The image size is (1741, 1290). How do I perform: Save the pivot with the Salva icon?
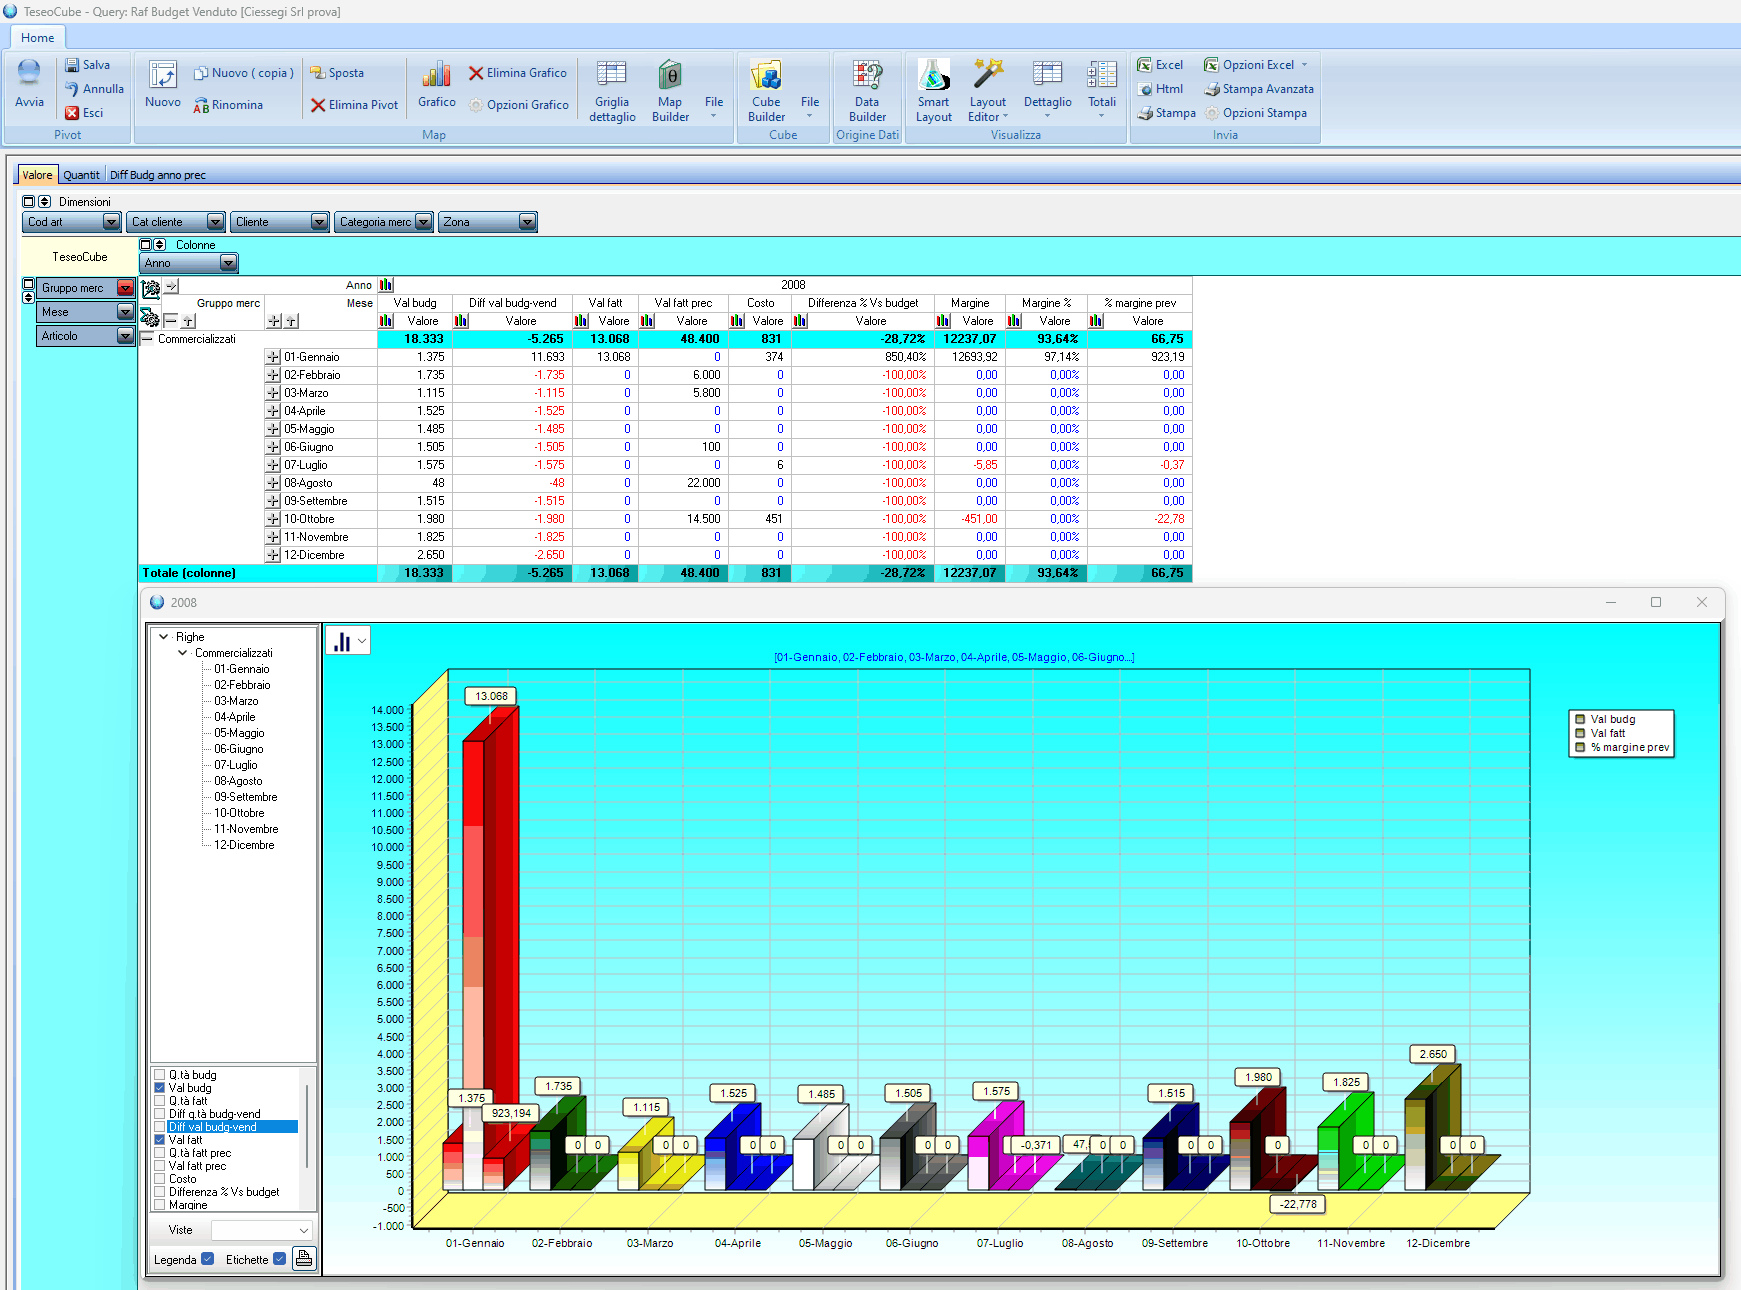(72, 65)
